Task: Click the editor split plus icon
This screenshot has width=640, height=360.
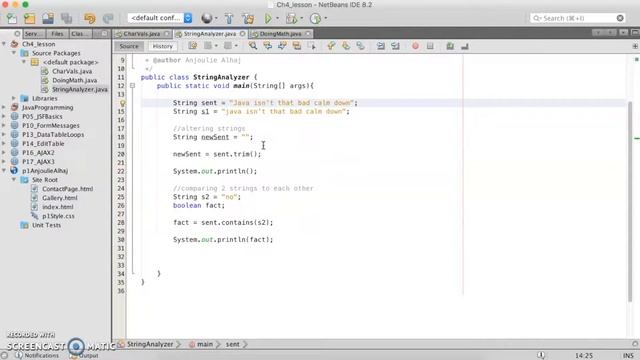Action: click(635, 46)
